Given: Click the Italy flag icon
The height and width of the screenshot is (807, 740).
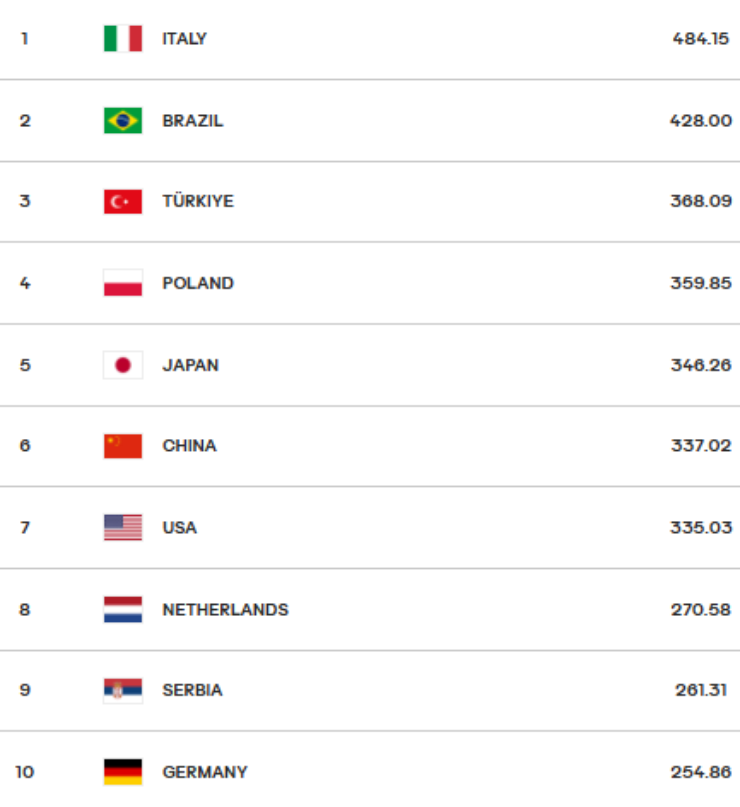Looking at the screenshot, I should tap(123, 39).
